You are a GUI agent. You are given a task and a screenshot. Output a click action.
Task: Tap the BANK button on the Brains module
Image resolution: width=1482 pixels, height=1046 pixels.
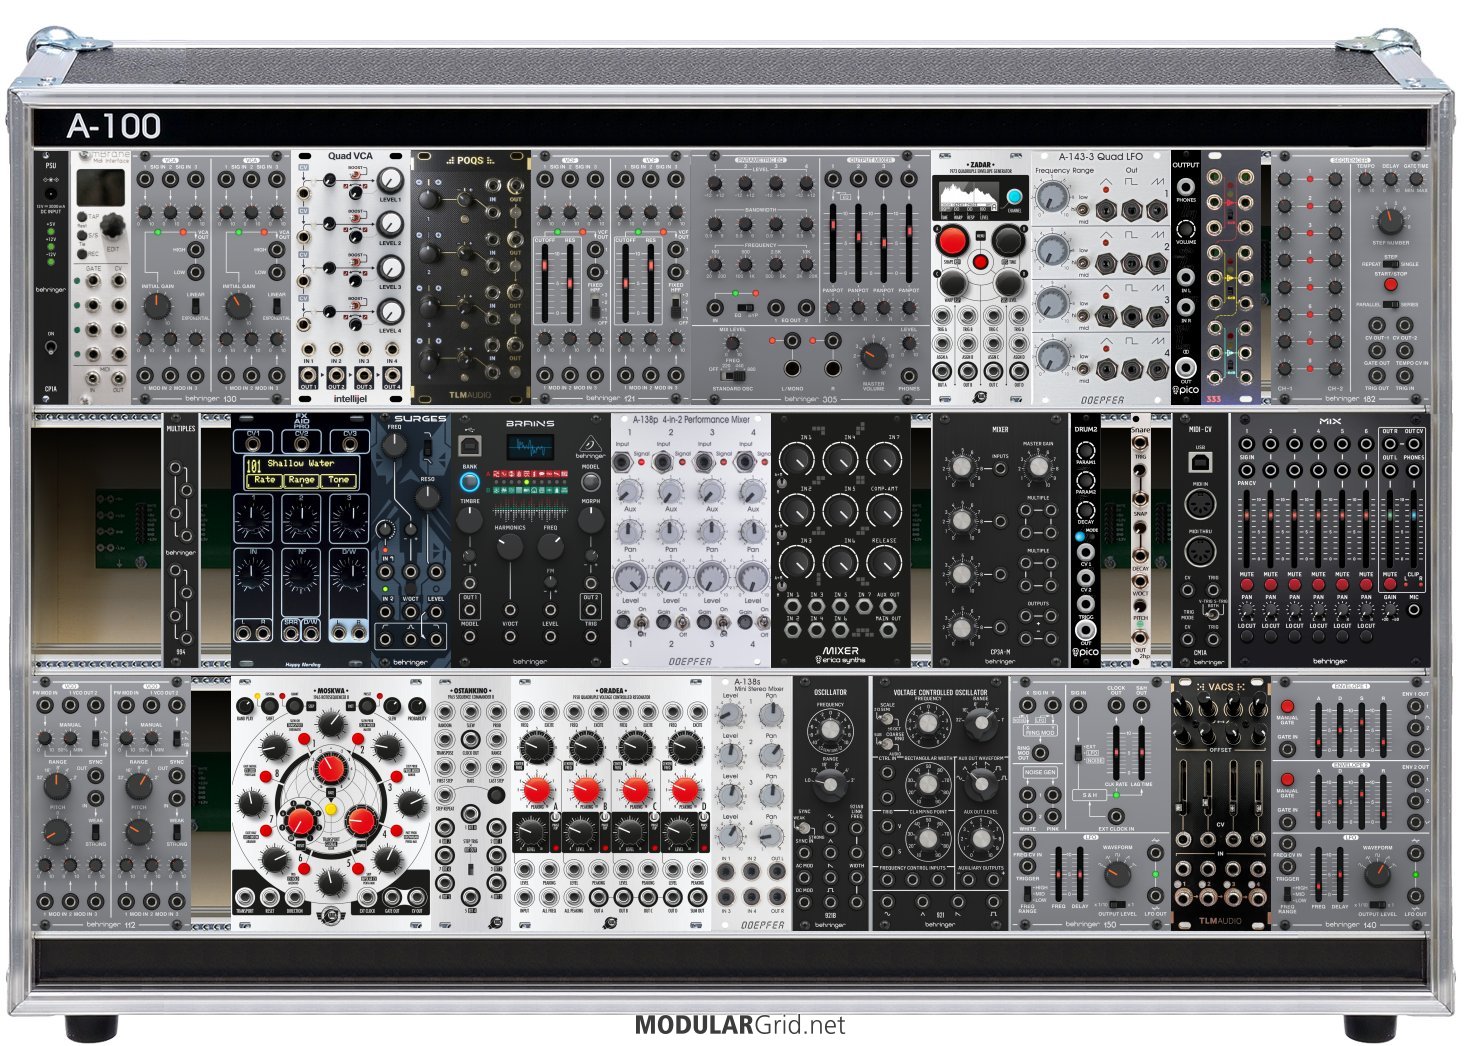pyautogui.click(x=469, y=483)
